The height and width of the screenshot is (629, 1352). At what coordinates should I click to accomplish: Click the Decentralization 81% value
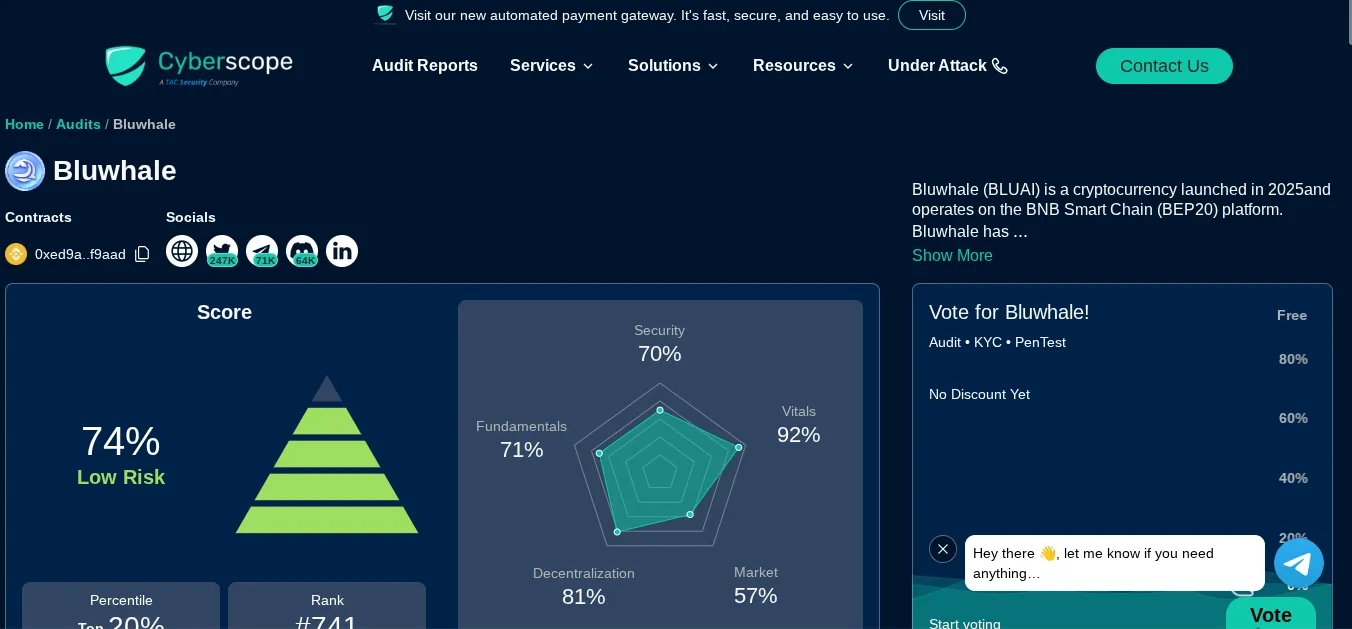click(584, 597)
